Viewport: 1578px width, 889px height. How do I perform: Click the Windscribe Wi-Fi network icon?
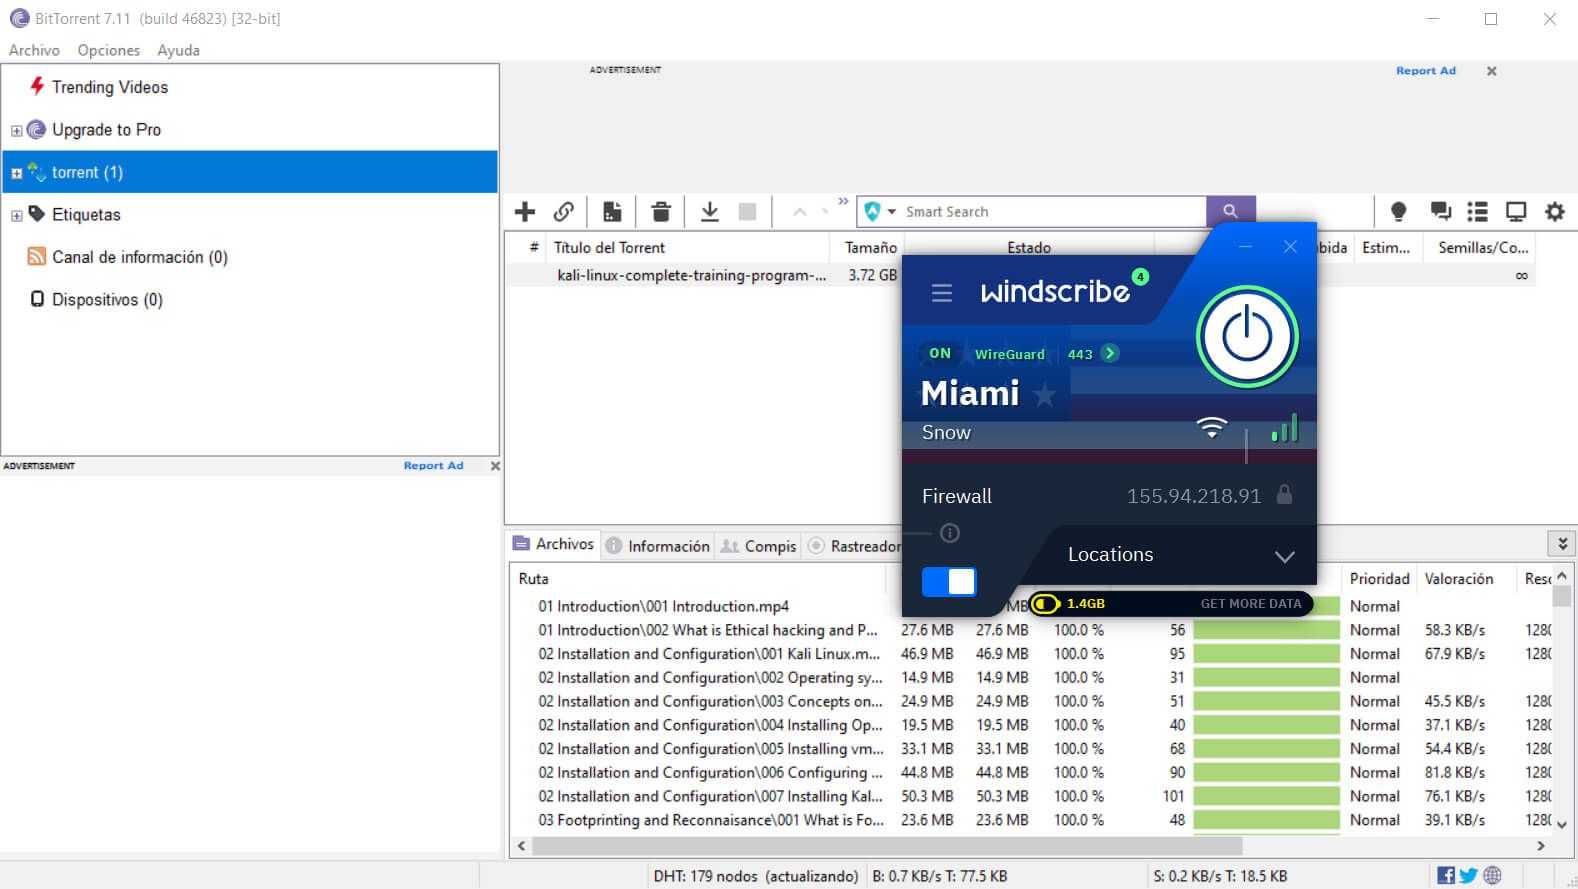[x=1212, y=428]
